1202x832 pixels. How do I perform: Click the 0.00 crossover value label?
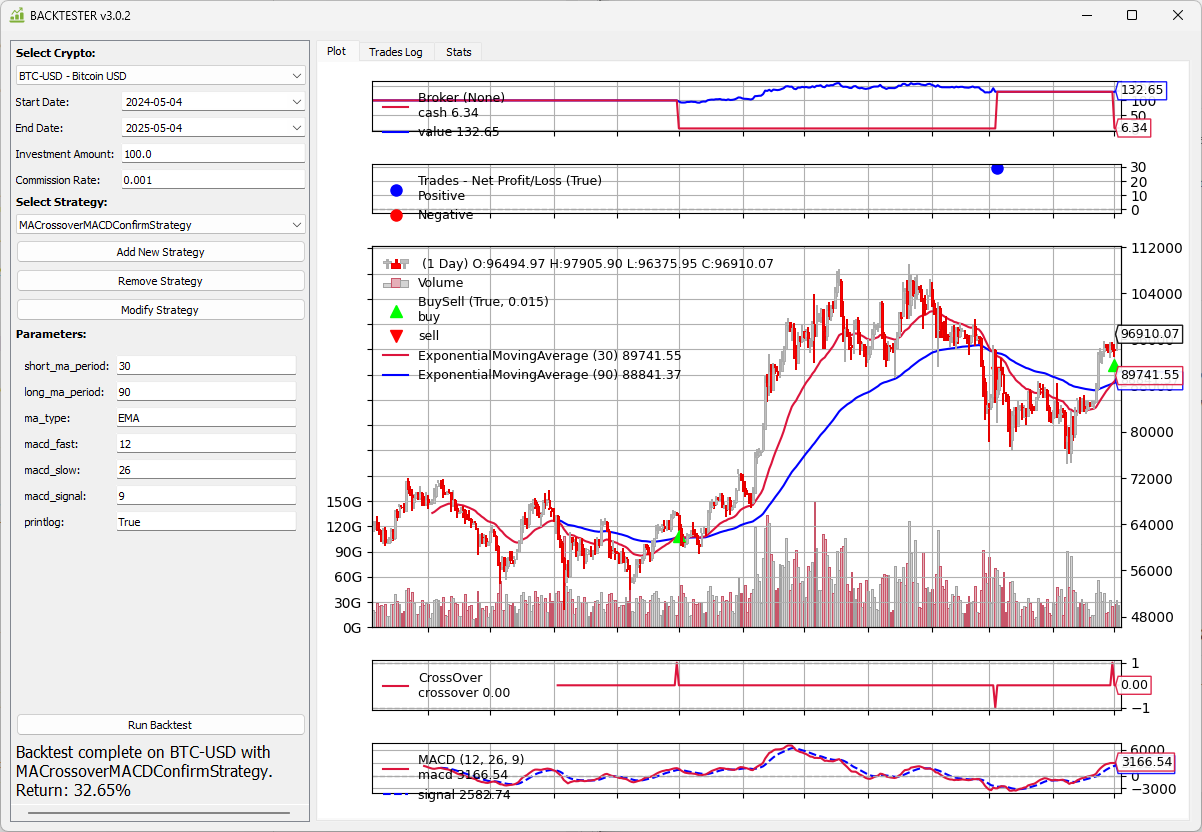pos(1134,685)
